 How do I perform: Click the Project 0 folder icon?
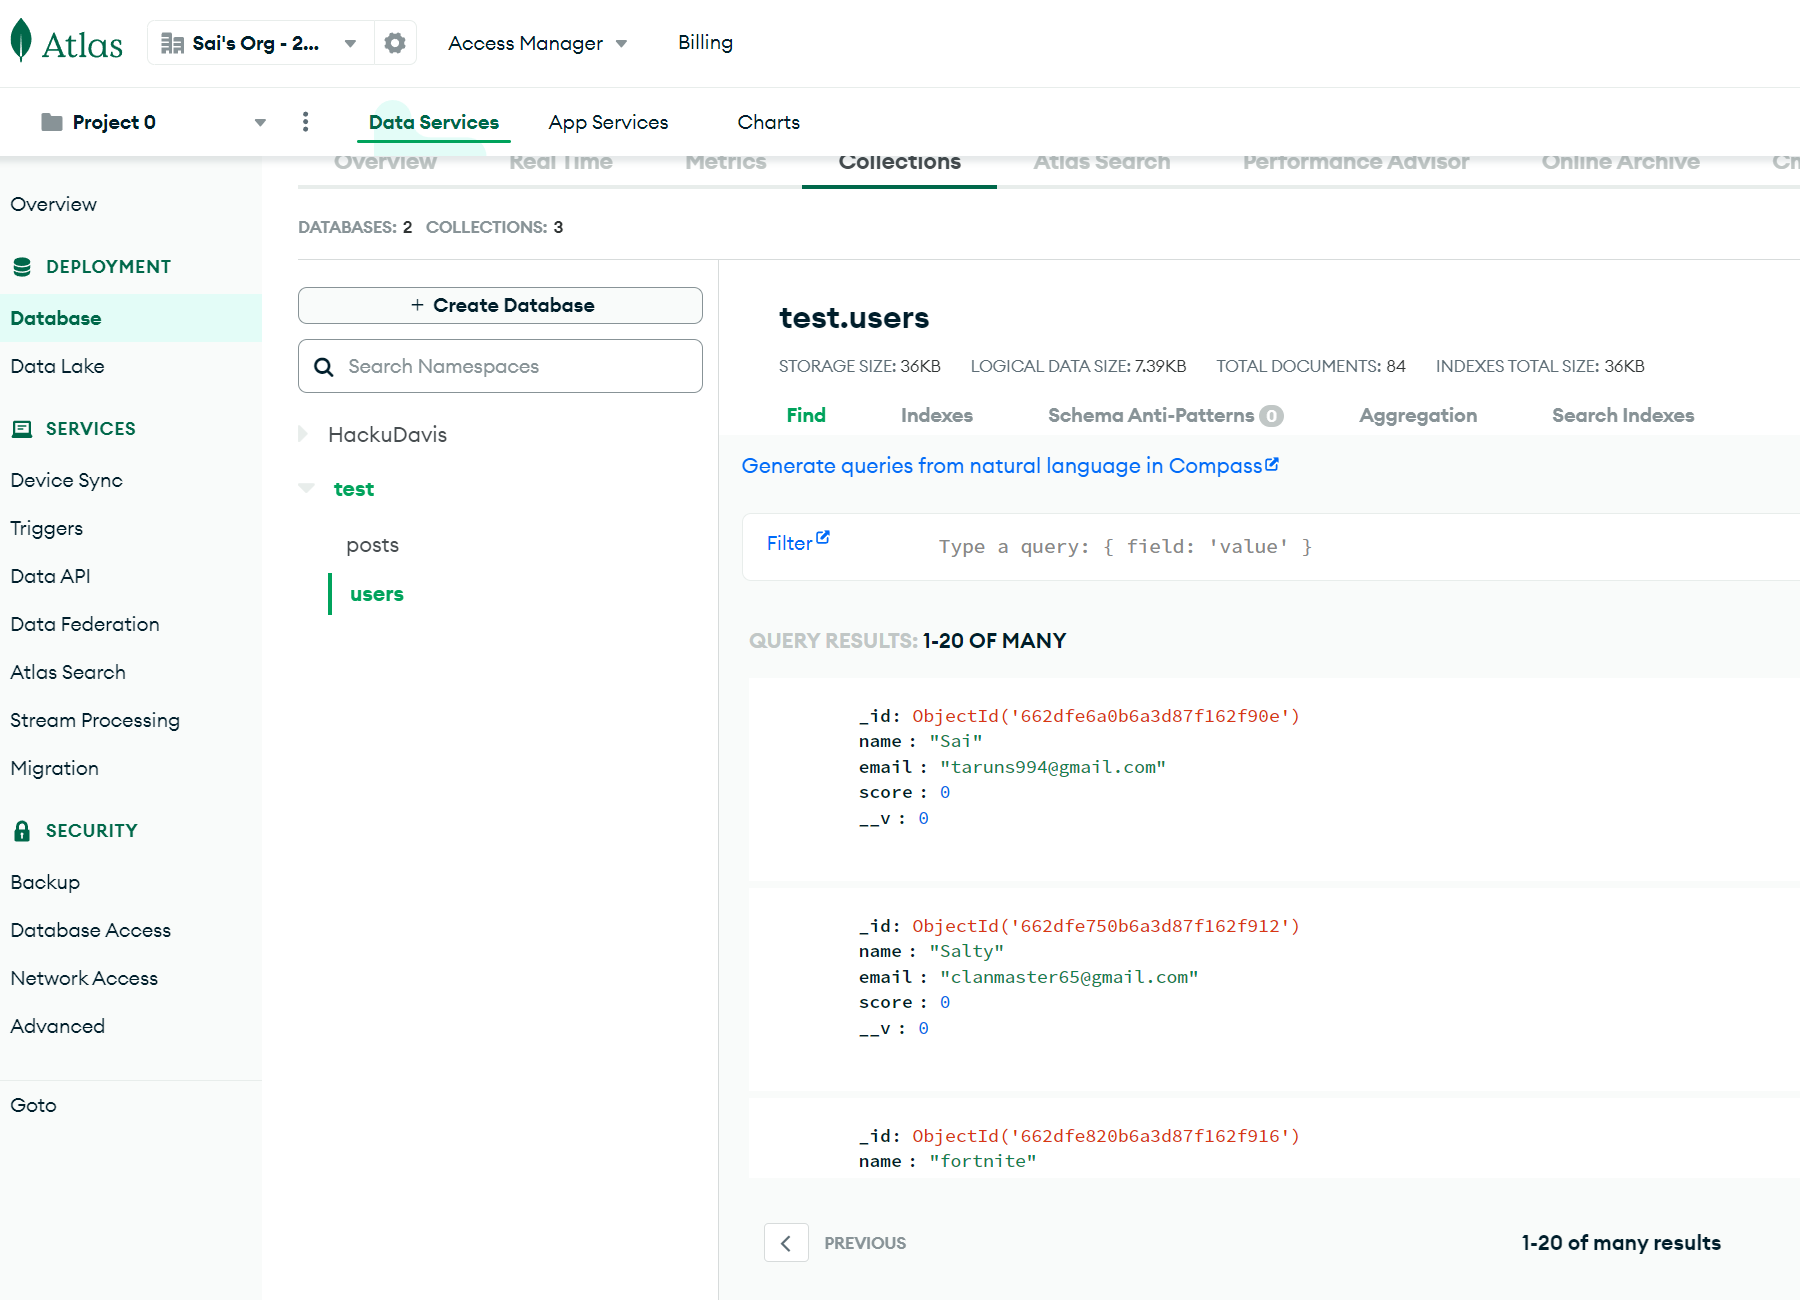coord(52,122)
